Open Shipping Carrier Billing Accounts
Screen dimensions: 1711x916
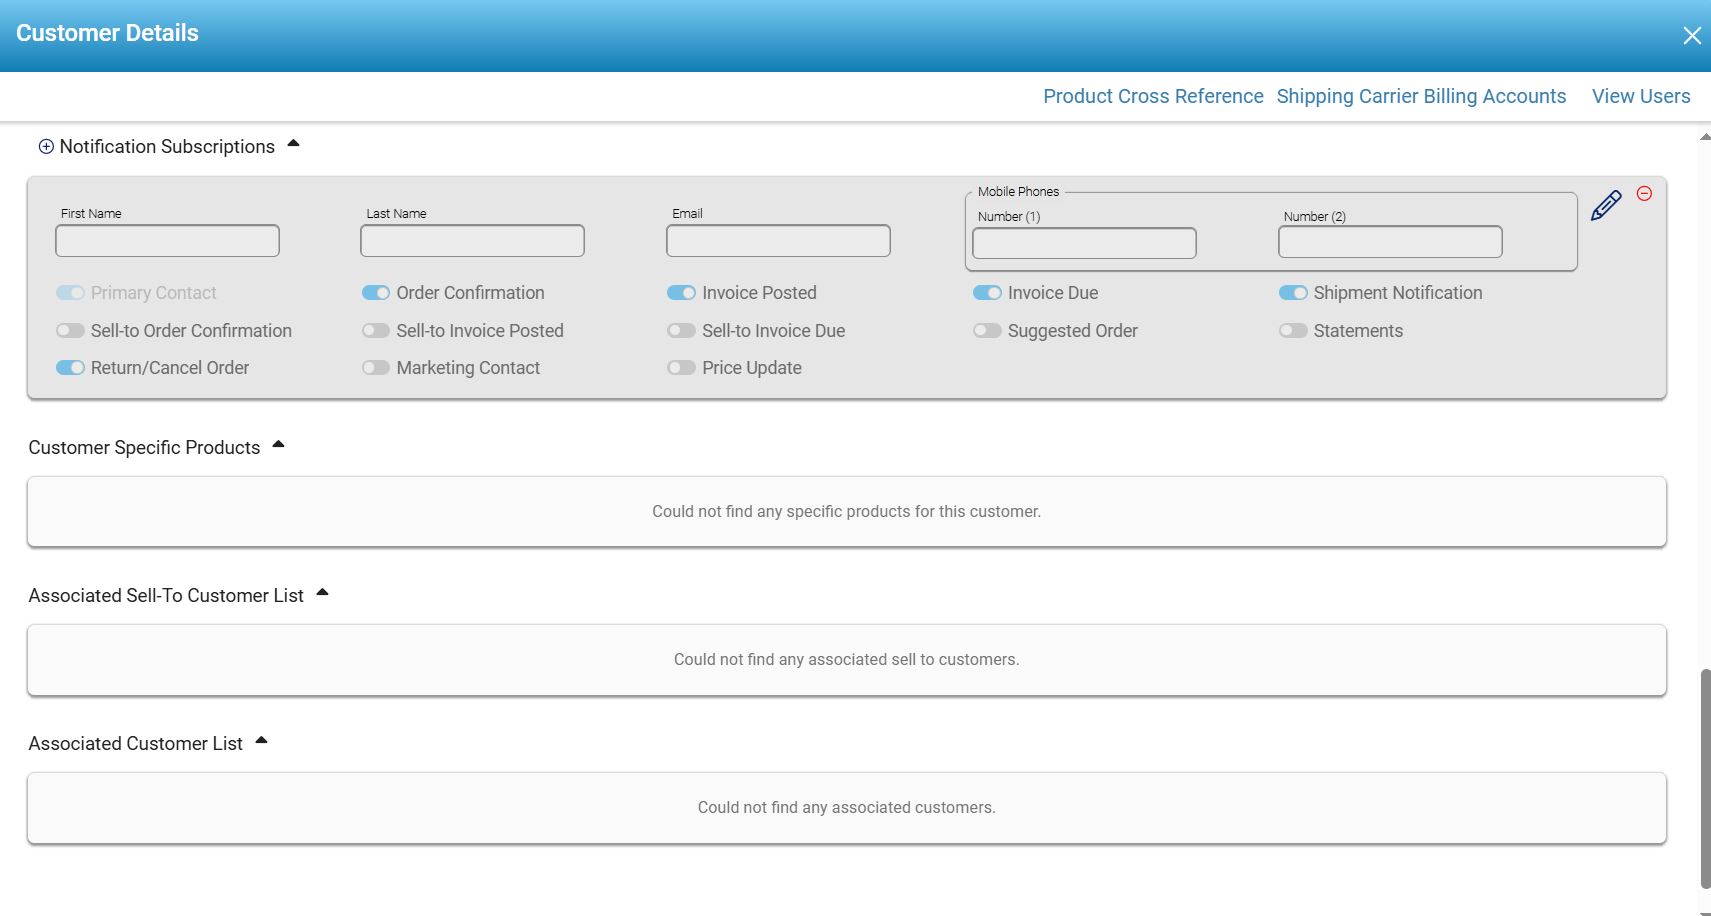coord(1421,96)
